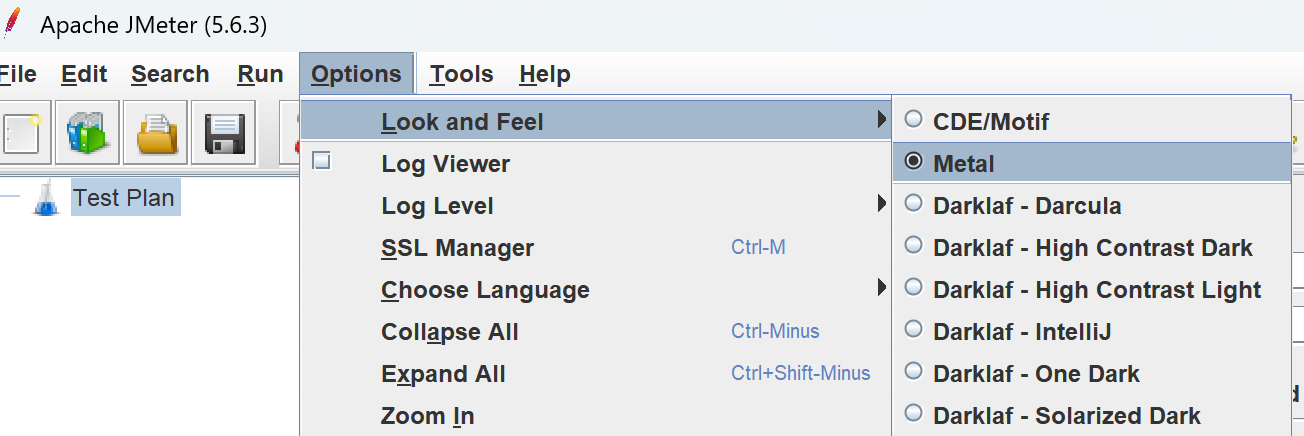Viewport: 1304px width, 436px height.
Task: Click the Open file folder icon
Action: (156, 132)
